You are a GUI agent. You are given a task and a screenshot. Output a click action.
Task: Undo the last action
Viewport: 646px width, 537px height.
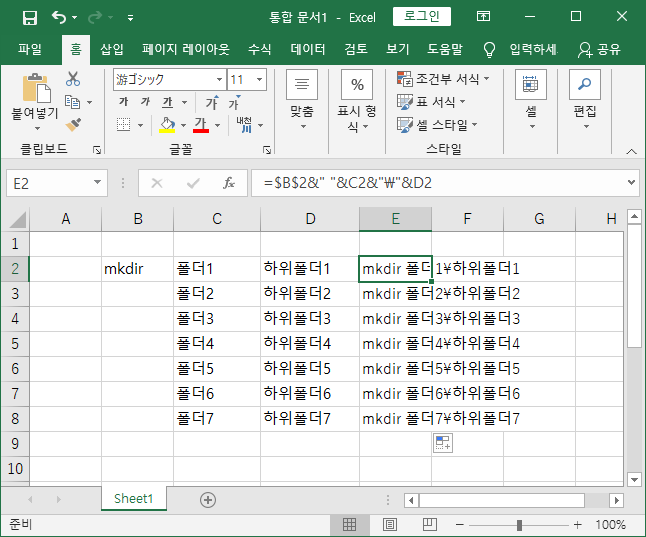[59, 17]
